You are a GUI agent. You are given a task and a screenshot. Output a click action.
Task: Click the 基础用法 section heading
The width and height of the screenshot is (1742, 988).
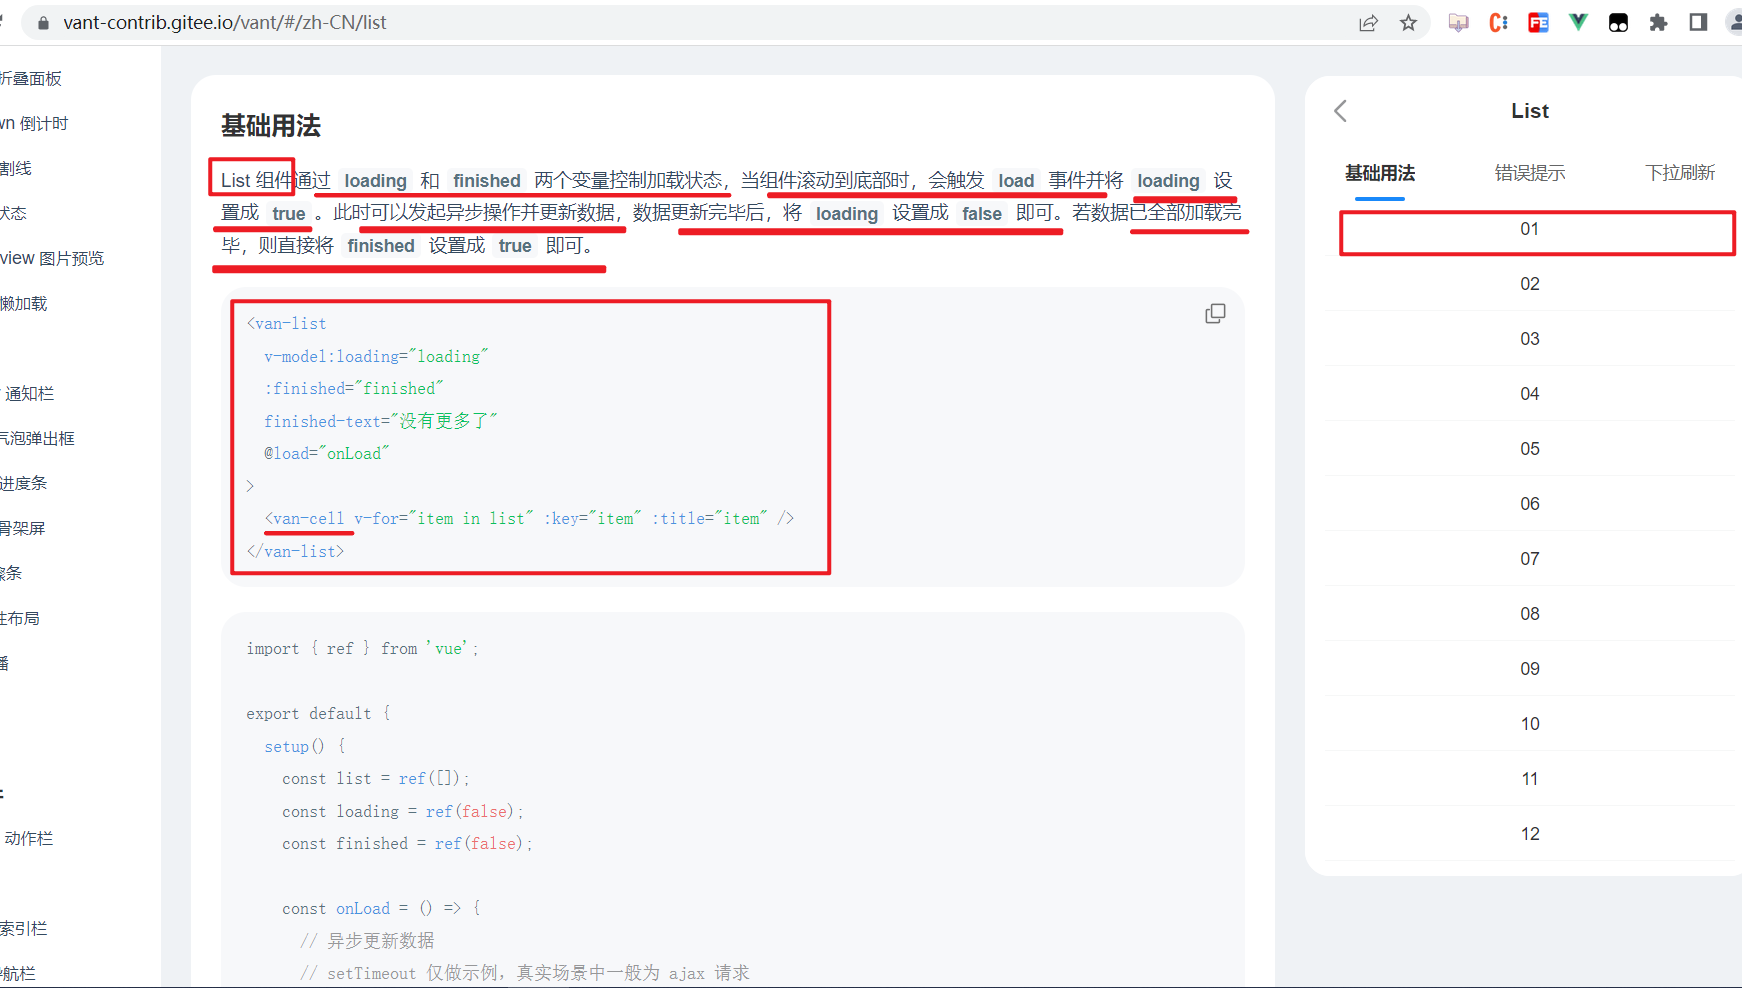[271, 126]
